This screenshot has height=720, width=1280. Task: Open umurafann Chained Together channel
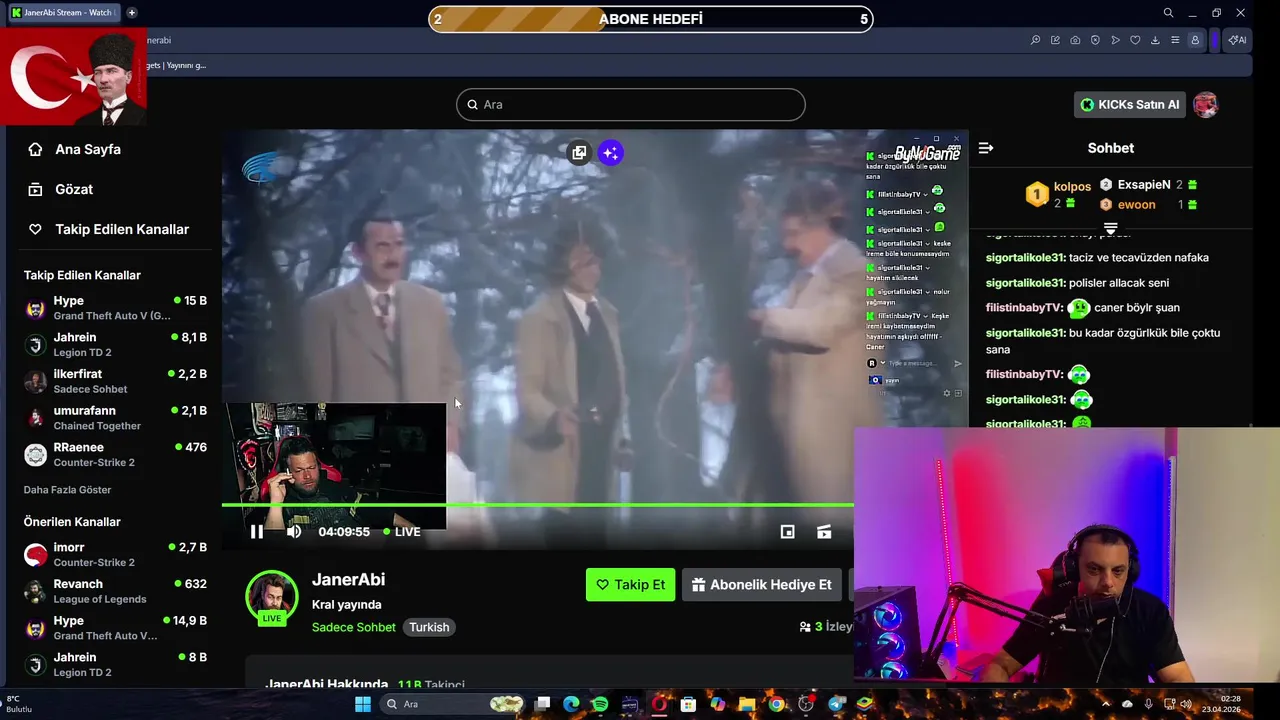pyautogui.click(x=115, y=418)
